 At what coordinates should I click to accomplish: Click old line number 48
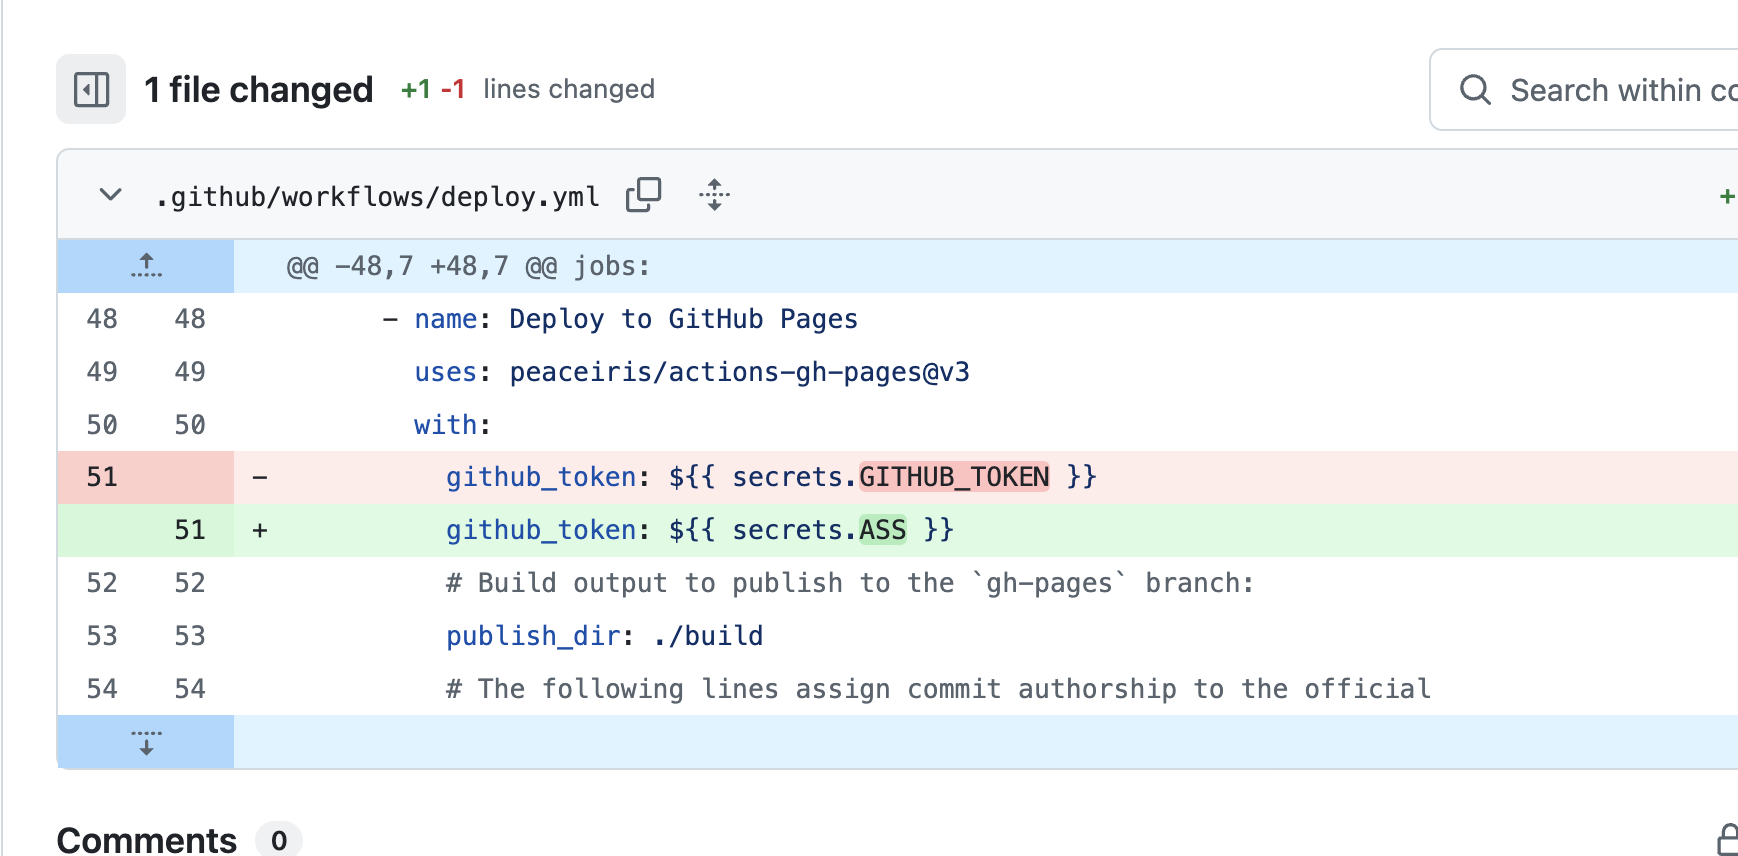102,319
